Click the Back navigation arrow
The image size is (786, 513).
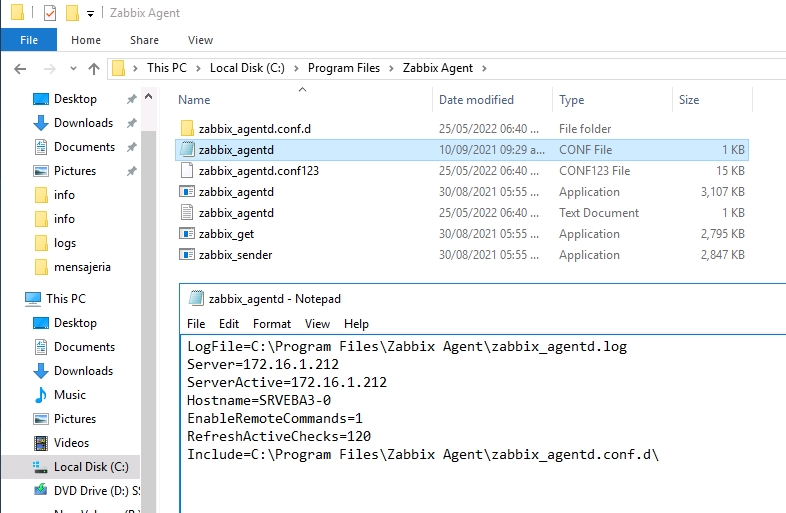(x=20, y=69)
